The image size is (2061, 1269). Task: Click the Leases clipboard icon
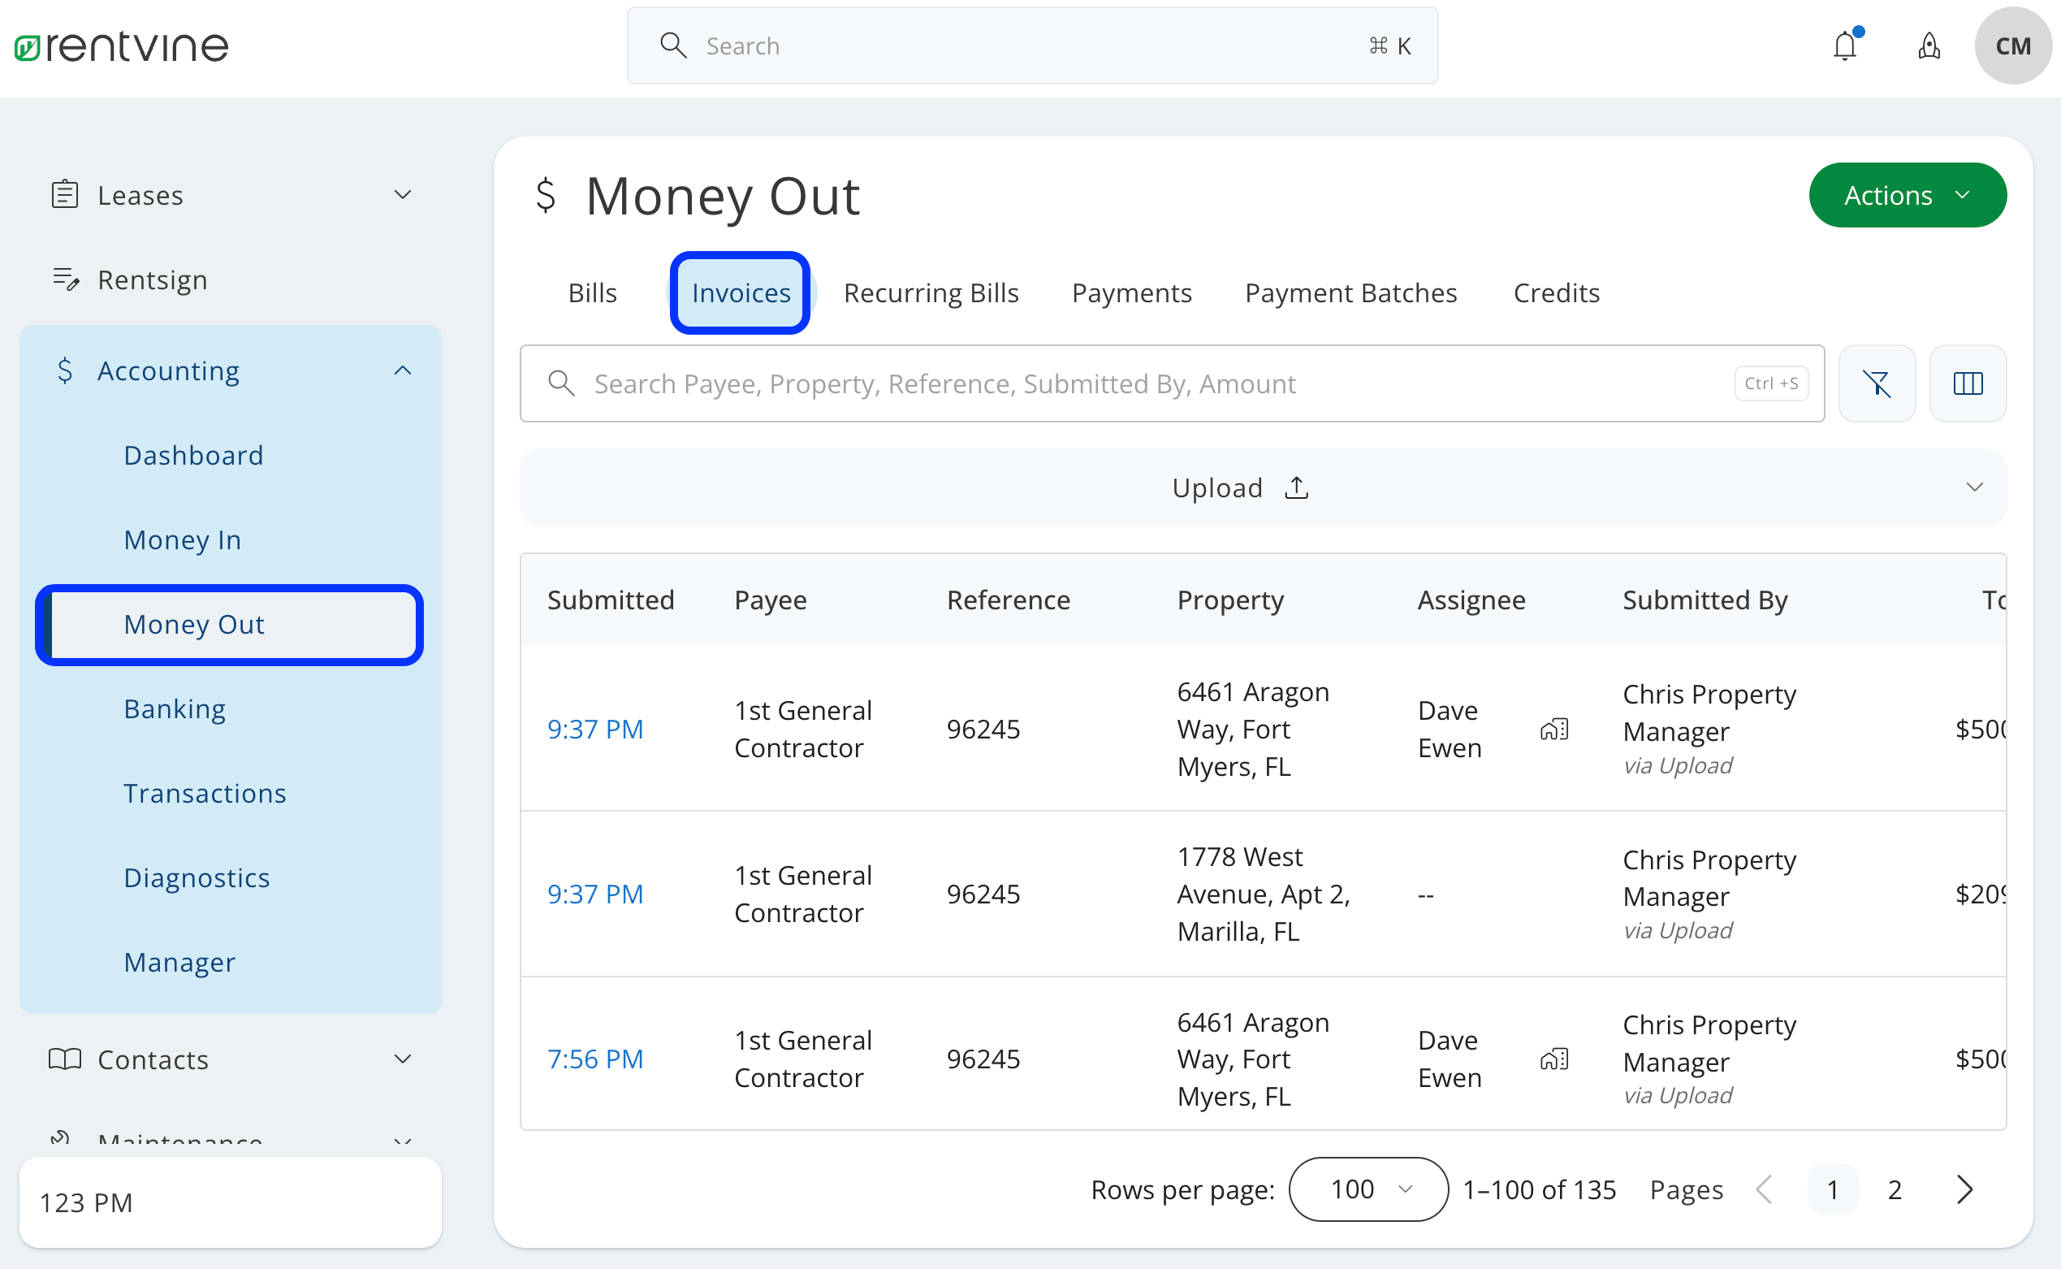(x=65, y=194)
